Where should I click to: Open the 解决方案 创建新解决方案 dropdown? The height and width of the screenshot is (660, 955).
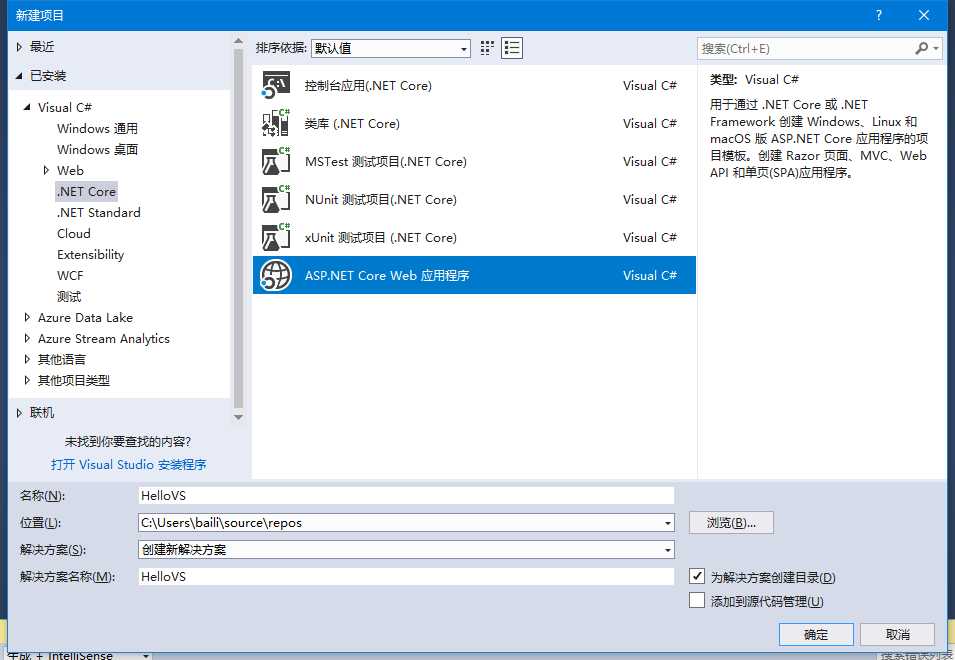pyautogui.click(x=668, y=550)
